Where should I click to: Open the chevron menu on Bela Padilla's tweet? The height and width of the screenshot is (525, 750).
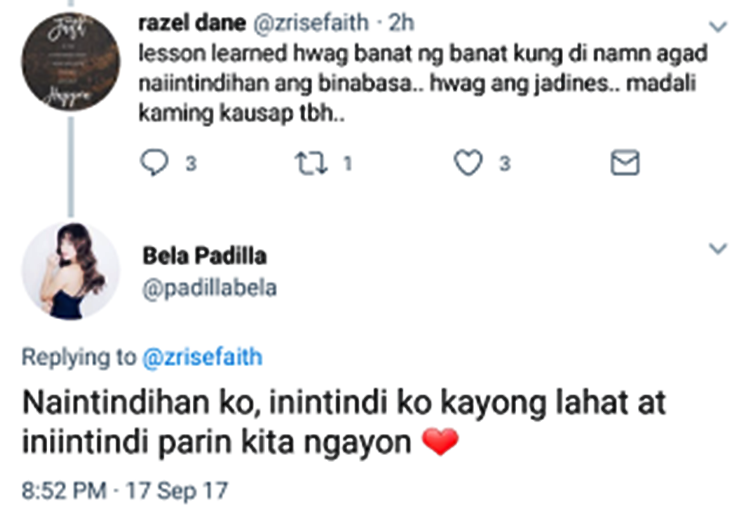[x=718, y=248]
